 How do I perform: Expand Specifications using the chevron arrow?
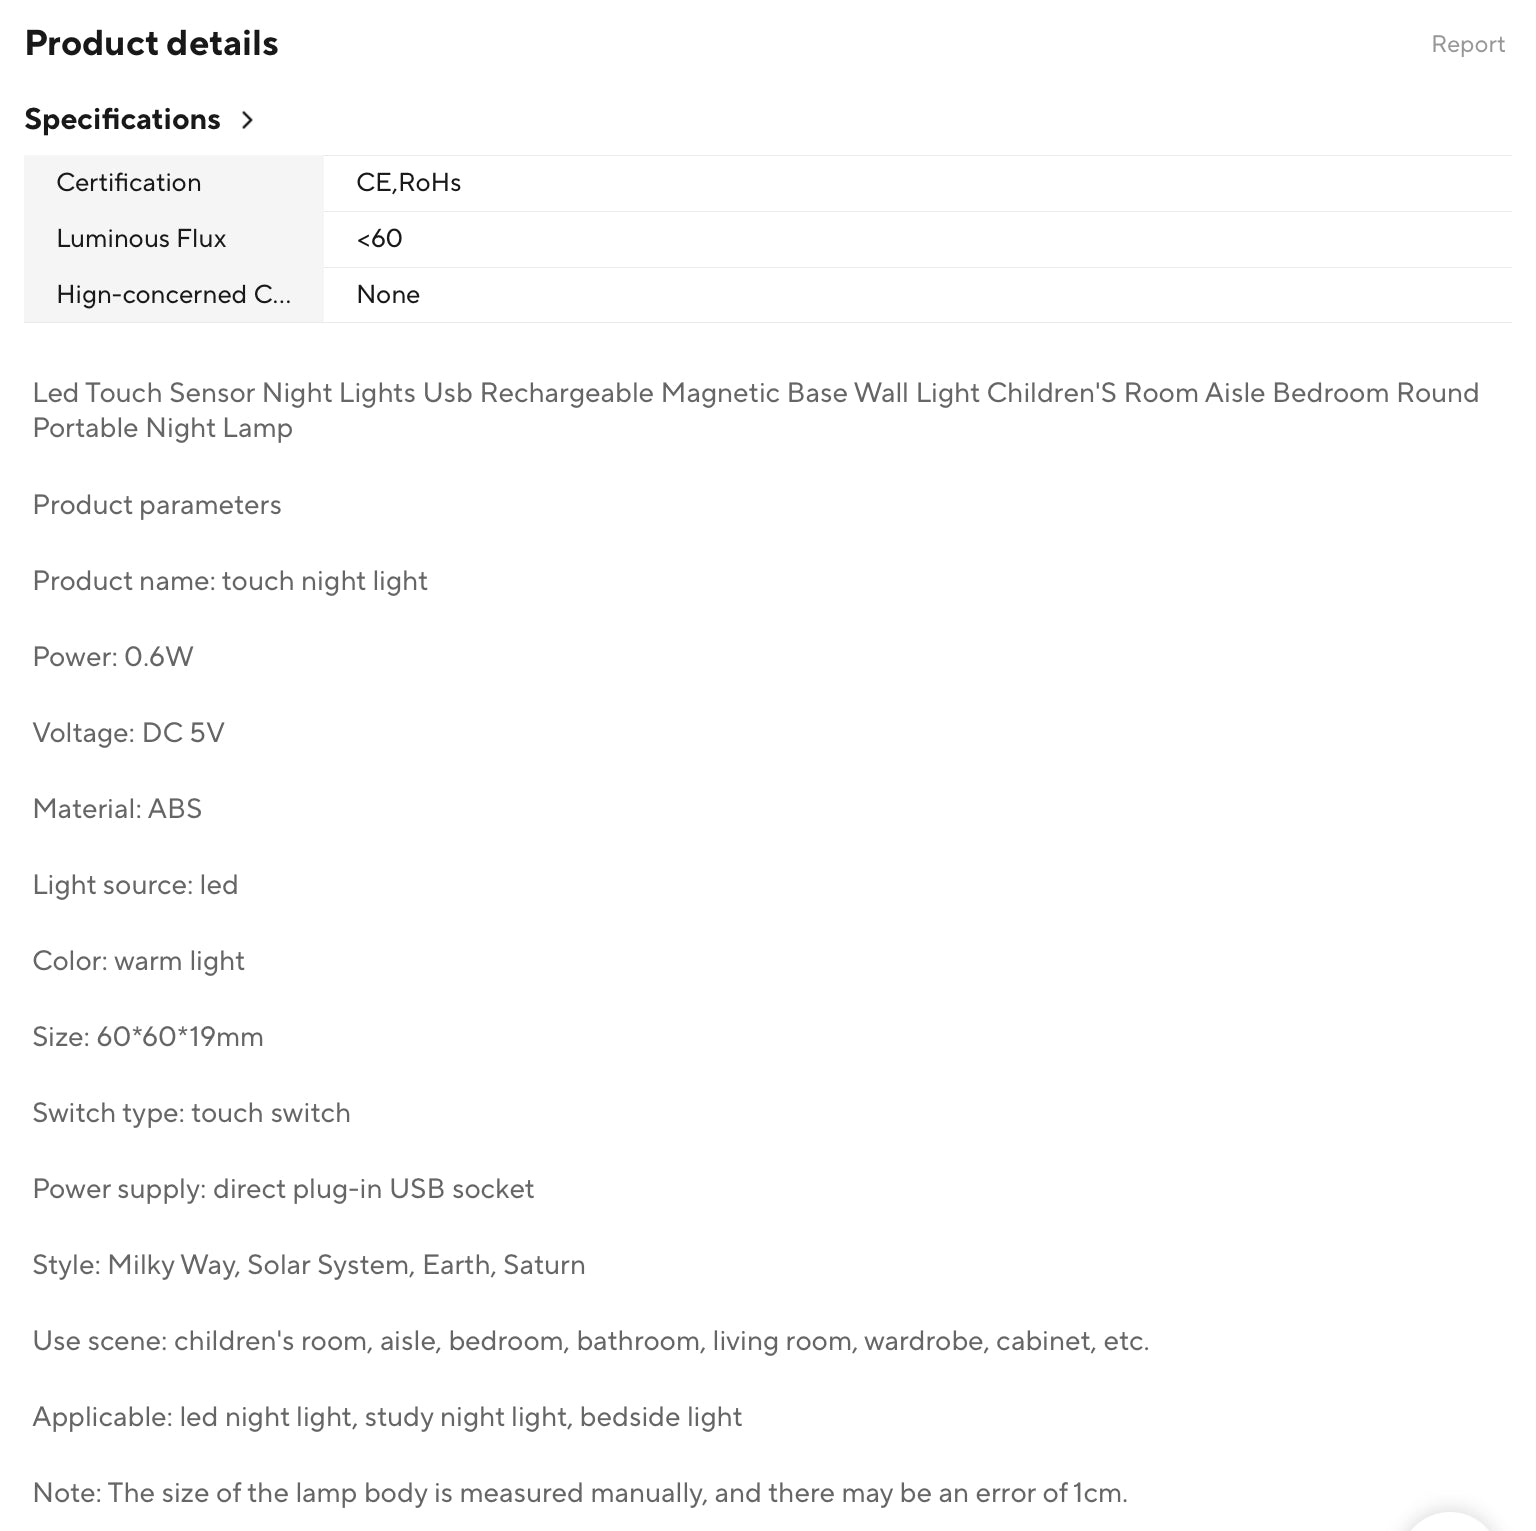tap(247, 120)
